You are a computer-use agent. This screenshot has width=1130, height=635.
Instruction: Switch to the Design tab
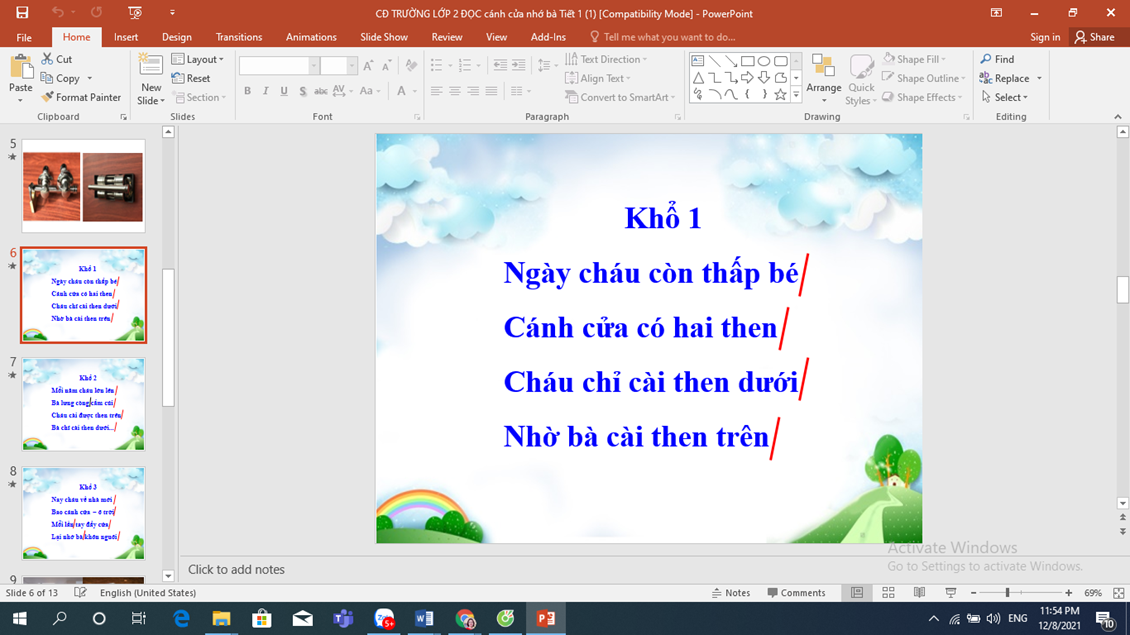[x=176, y=37]
